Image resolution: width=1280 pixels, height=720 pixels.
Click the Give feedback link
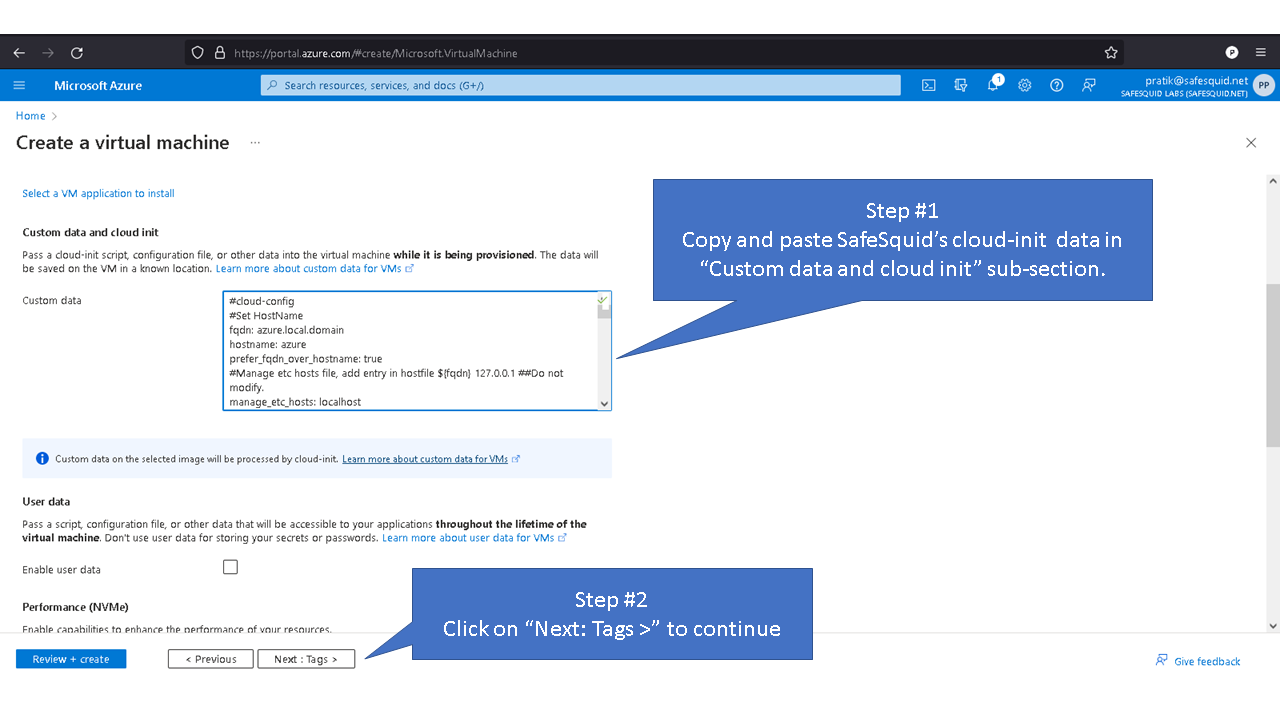(x=1198, y=661)
